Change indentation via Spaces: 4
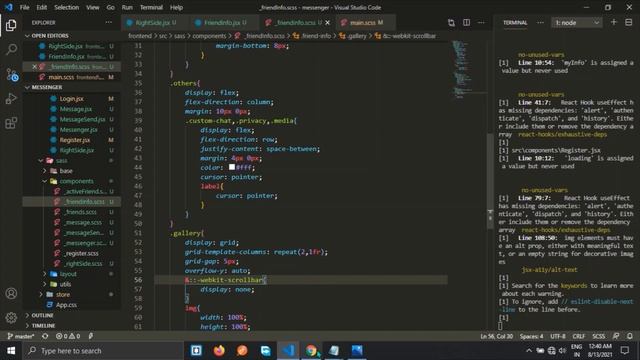The height and width of the screenshot is (360, 640). click(531, 336)
